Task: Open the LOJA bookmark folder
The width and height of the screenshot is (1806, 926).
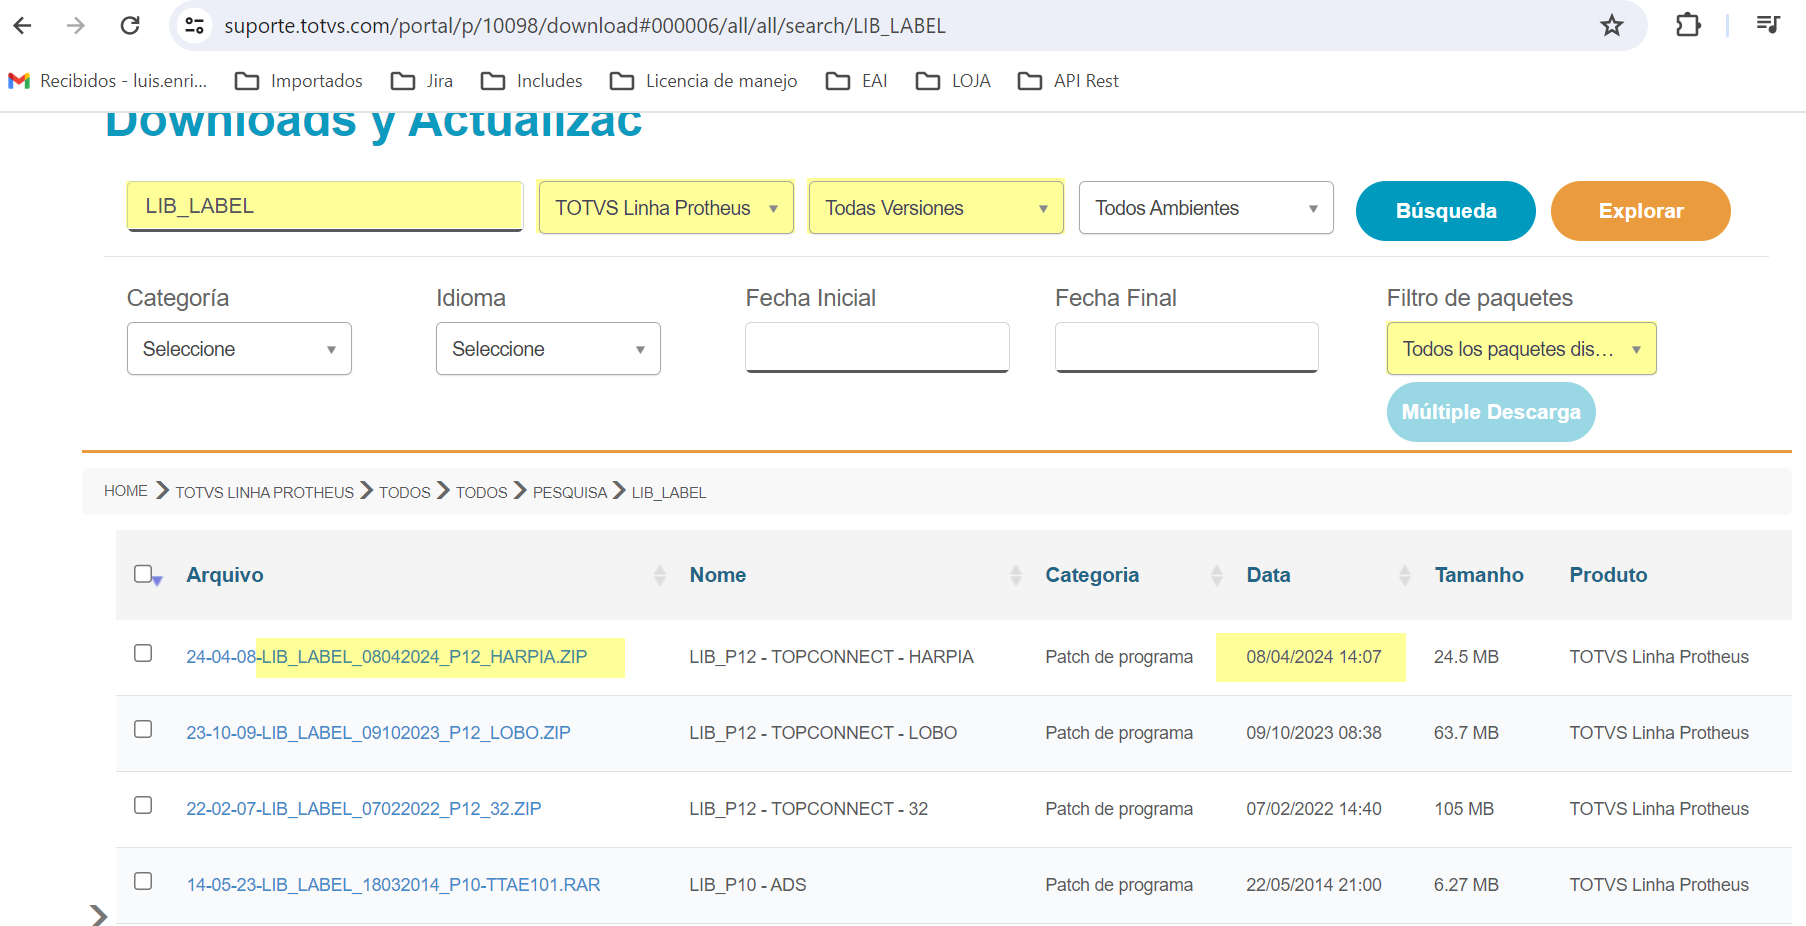Action: point(953,81)
